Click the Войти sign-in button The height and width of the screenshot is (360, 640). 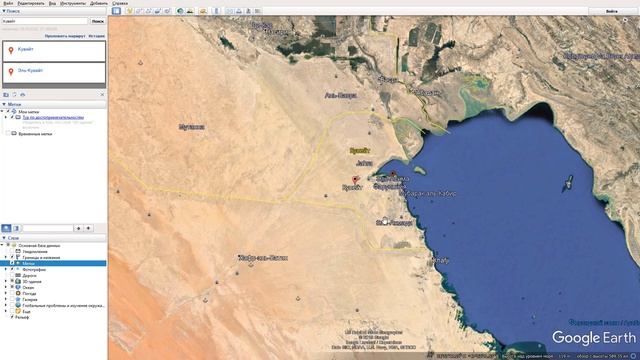click(x=611, y=11)
